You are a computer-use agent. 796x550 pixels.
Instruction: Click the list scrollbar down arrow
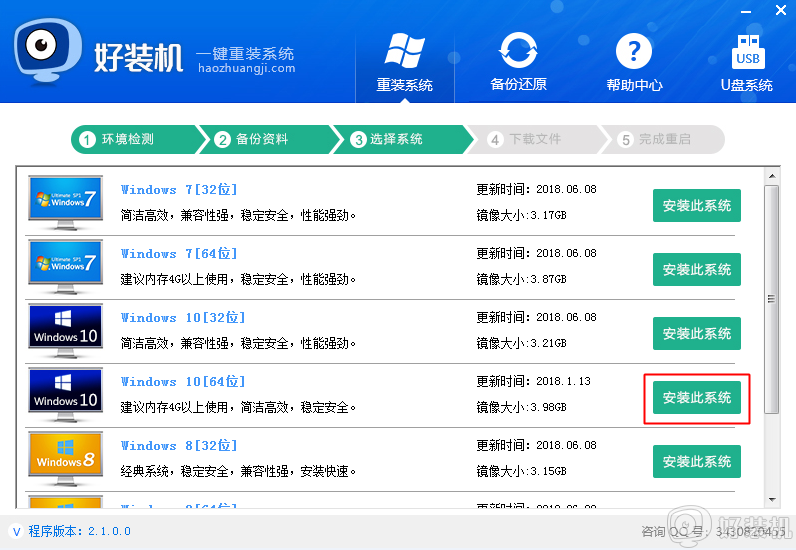(x=772, y=500)
